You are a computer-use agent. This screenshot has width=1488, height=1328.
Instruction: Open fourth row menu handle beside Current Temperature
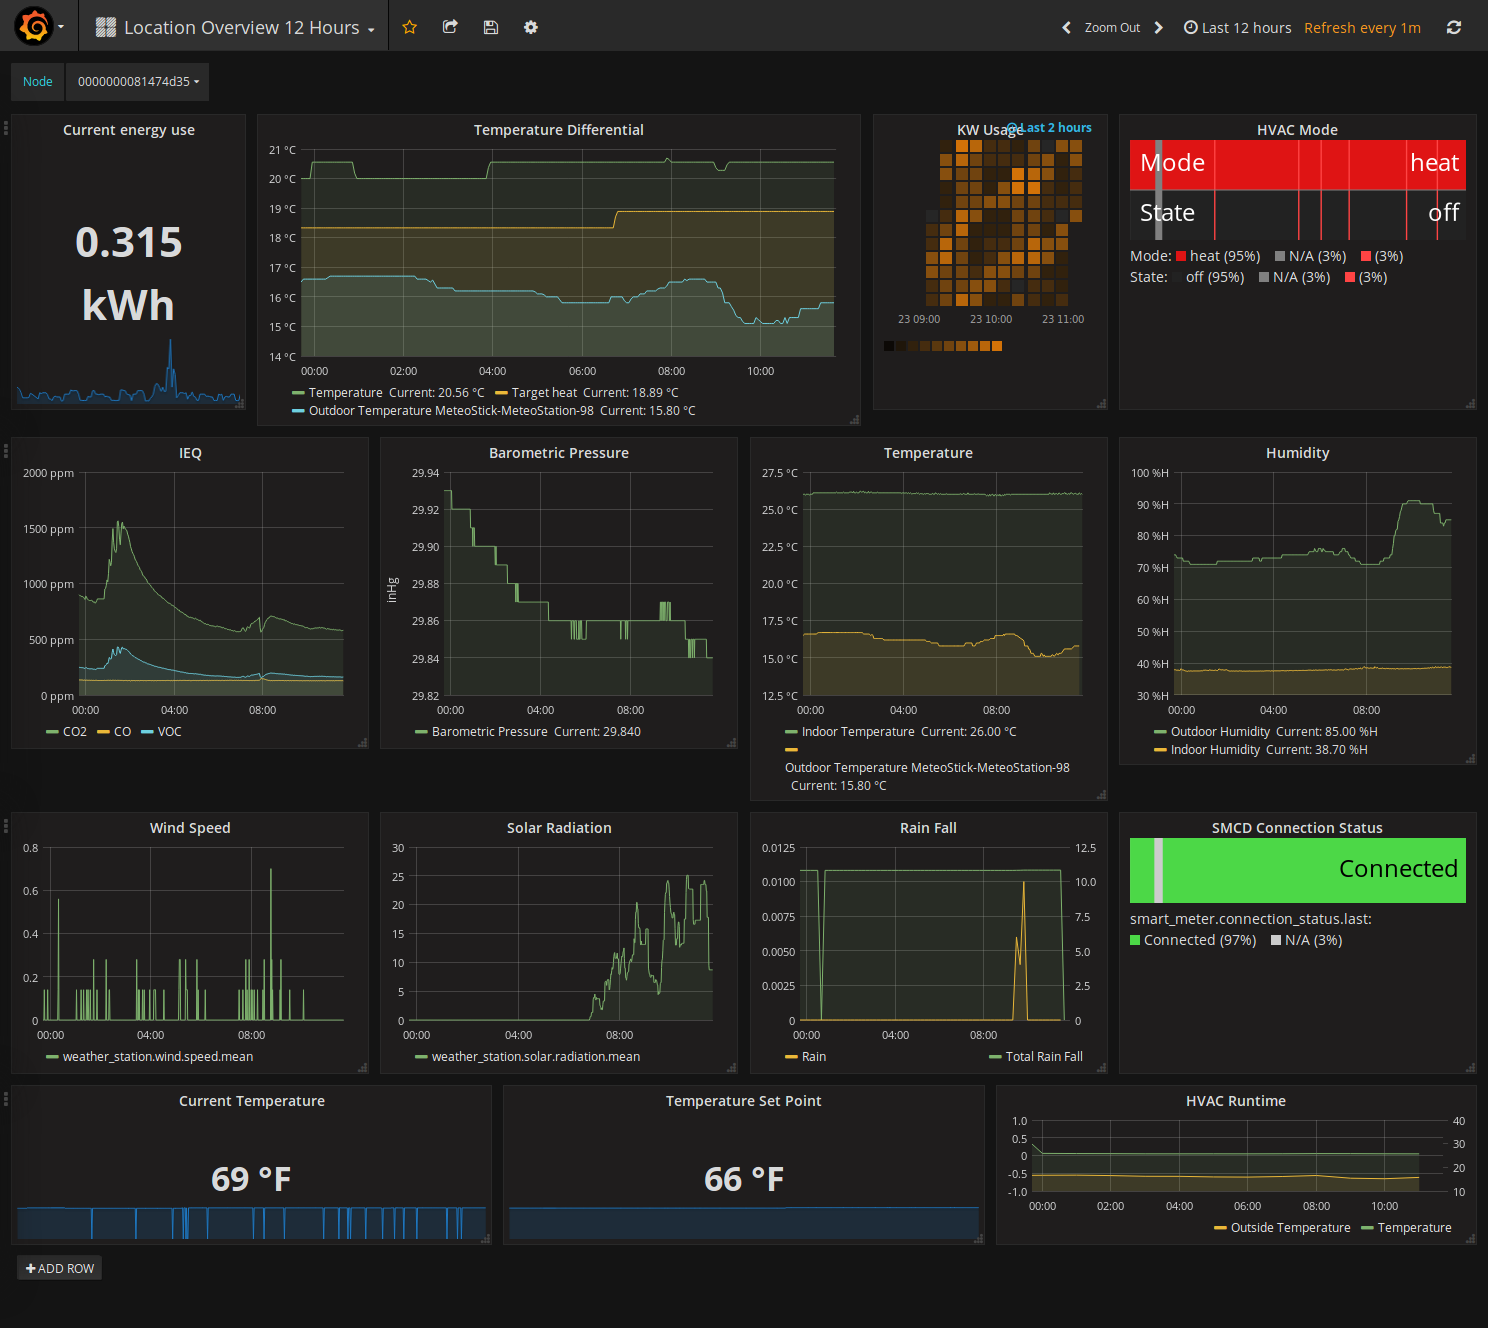pyautogui.click(x=6, y=1099)
